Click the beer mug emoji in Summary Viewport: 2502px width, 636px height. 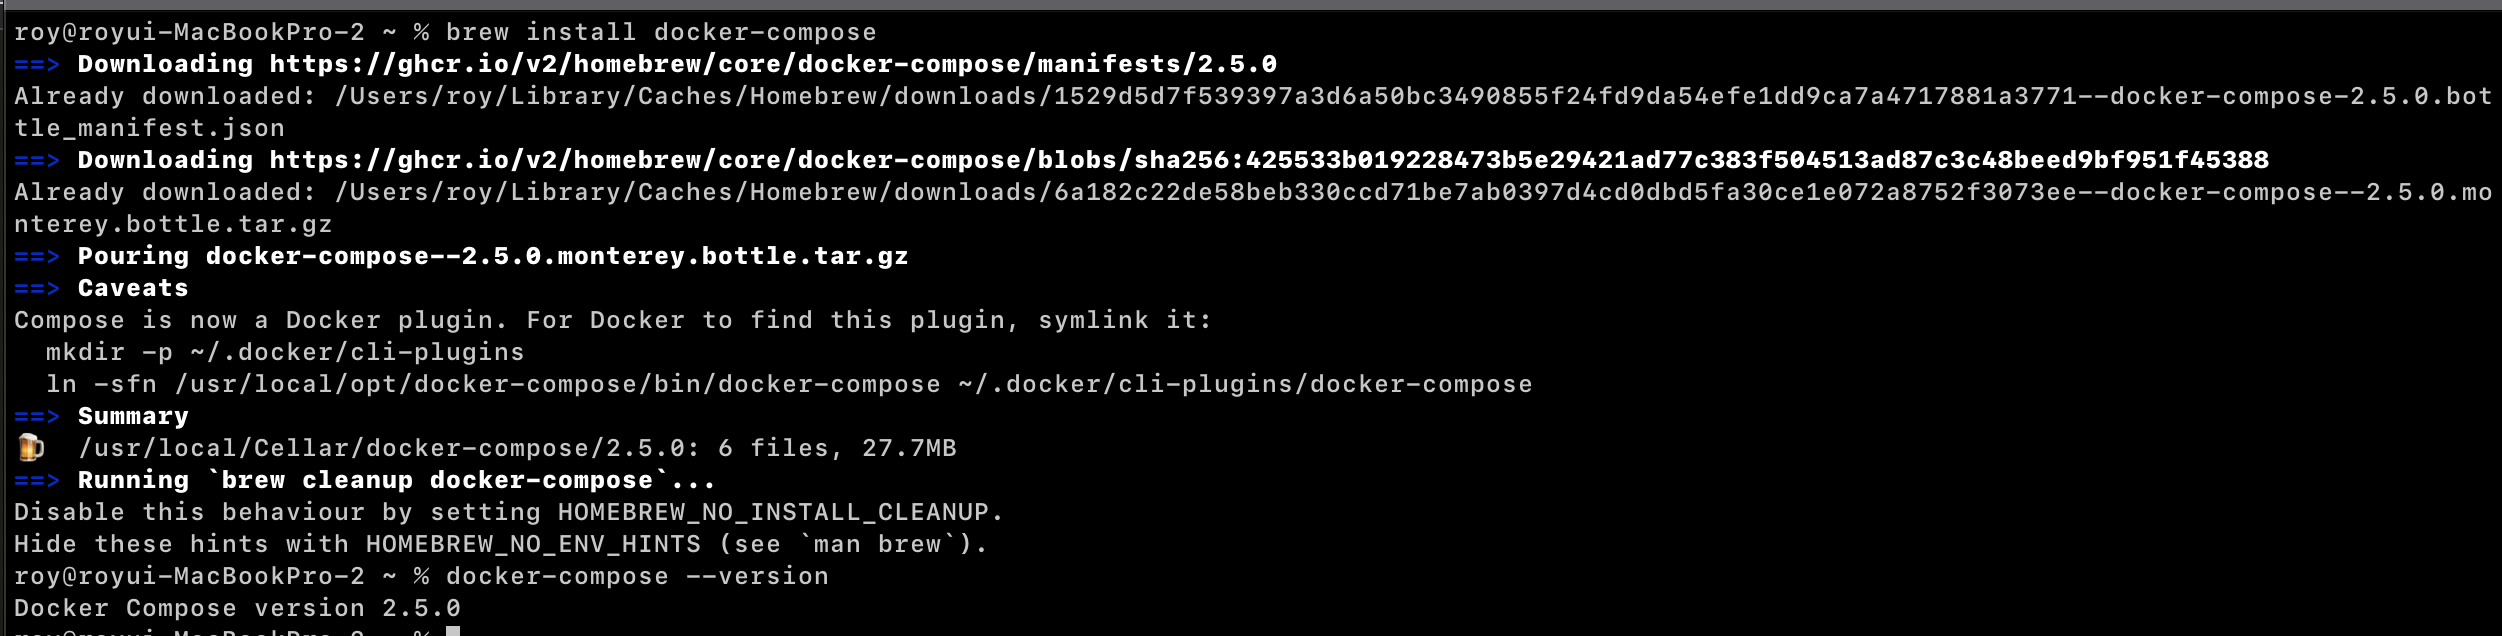pyautogui.click(x=31, y=448)
